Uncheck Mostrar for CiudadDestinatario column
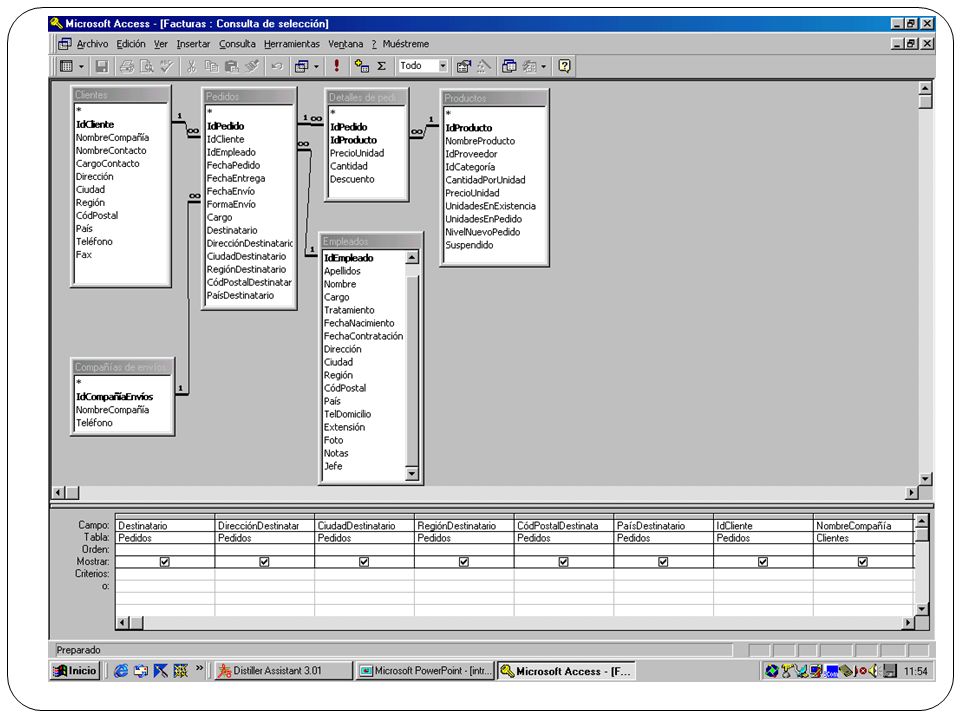Screen dimensions: 960x720 [x=364, y=561]
